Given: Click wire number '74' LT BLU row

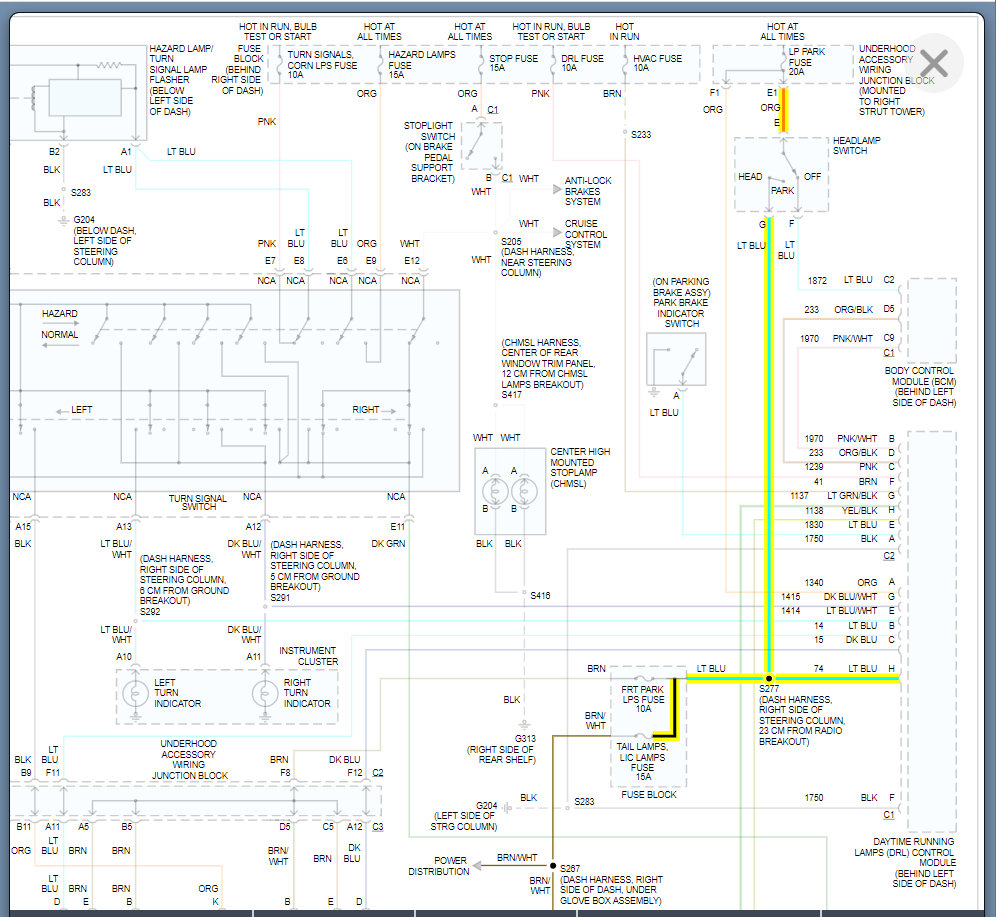Looking at the screenshot, I should coord(818,669).
